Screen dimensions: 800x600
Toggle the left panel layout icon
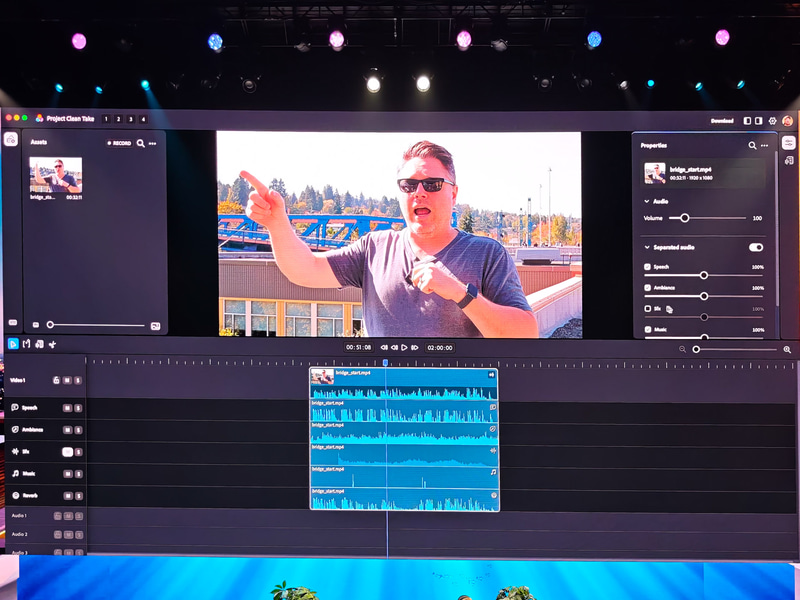(x=747, y=121)
